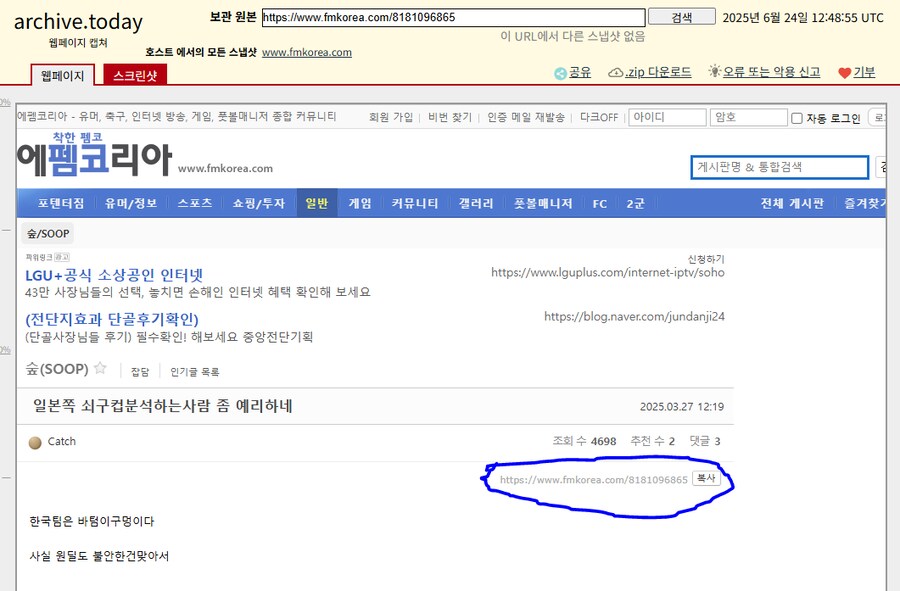This screenshot has width=900, height=591.
Task: Select the 잡담 category tab
Action: coord(140,372)
